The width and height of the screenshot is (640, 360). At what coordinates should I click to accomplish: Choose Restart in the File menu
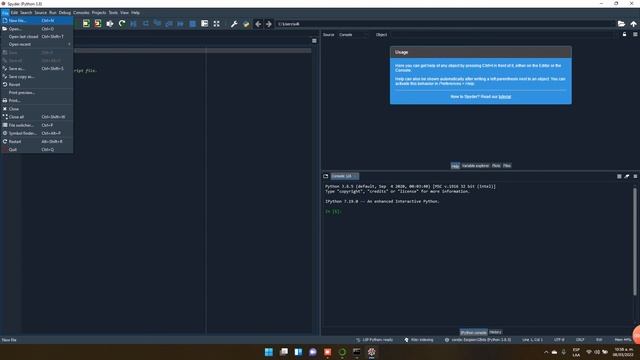[x=37, y=142]
